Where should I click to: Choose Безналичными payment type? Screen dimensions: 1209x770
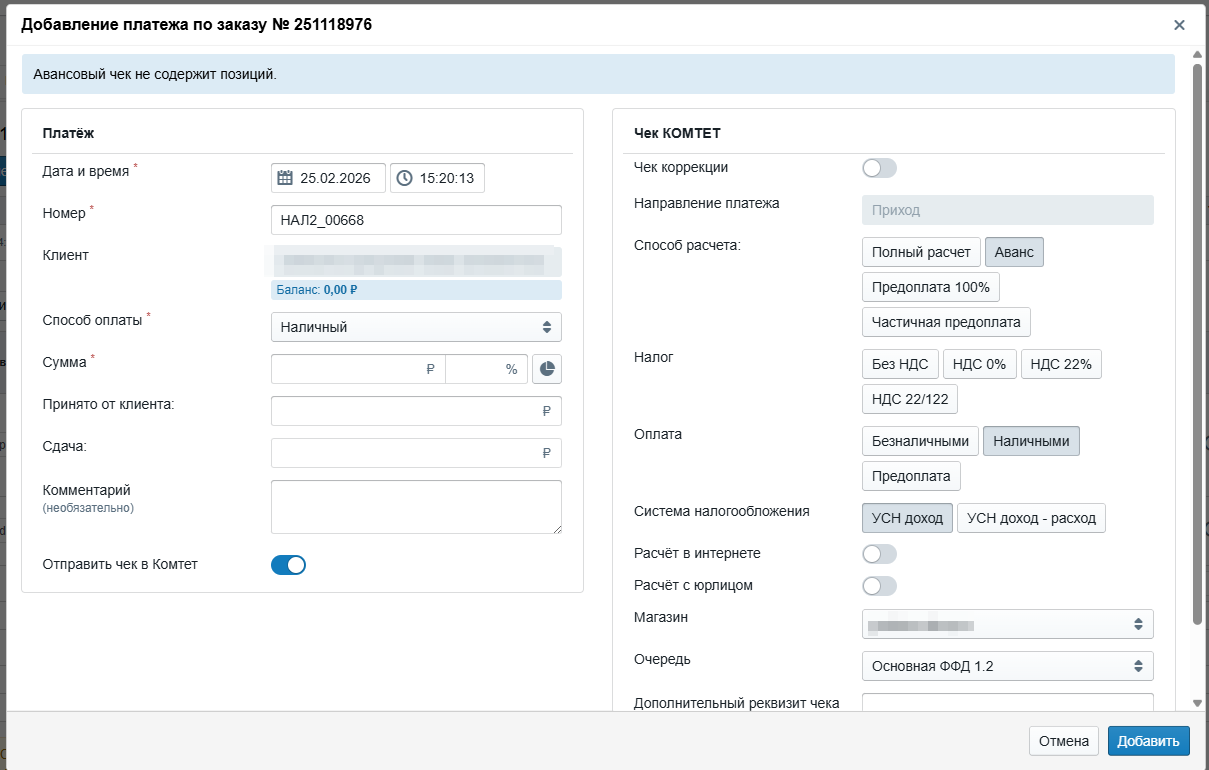click(x=920, y=441)
